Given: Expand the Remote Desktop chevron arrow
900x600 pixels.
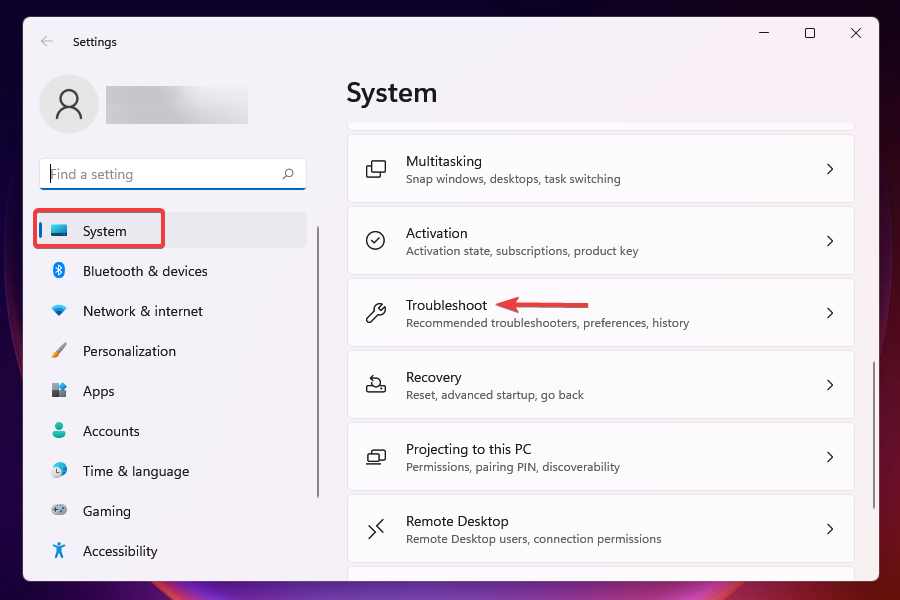Looking at the screenshot, I should (830, 529).
